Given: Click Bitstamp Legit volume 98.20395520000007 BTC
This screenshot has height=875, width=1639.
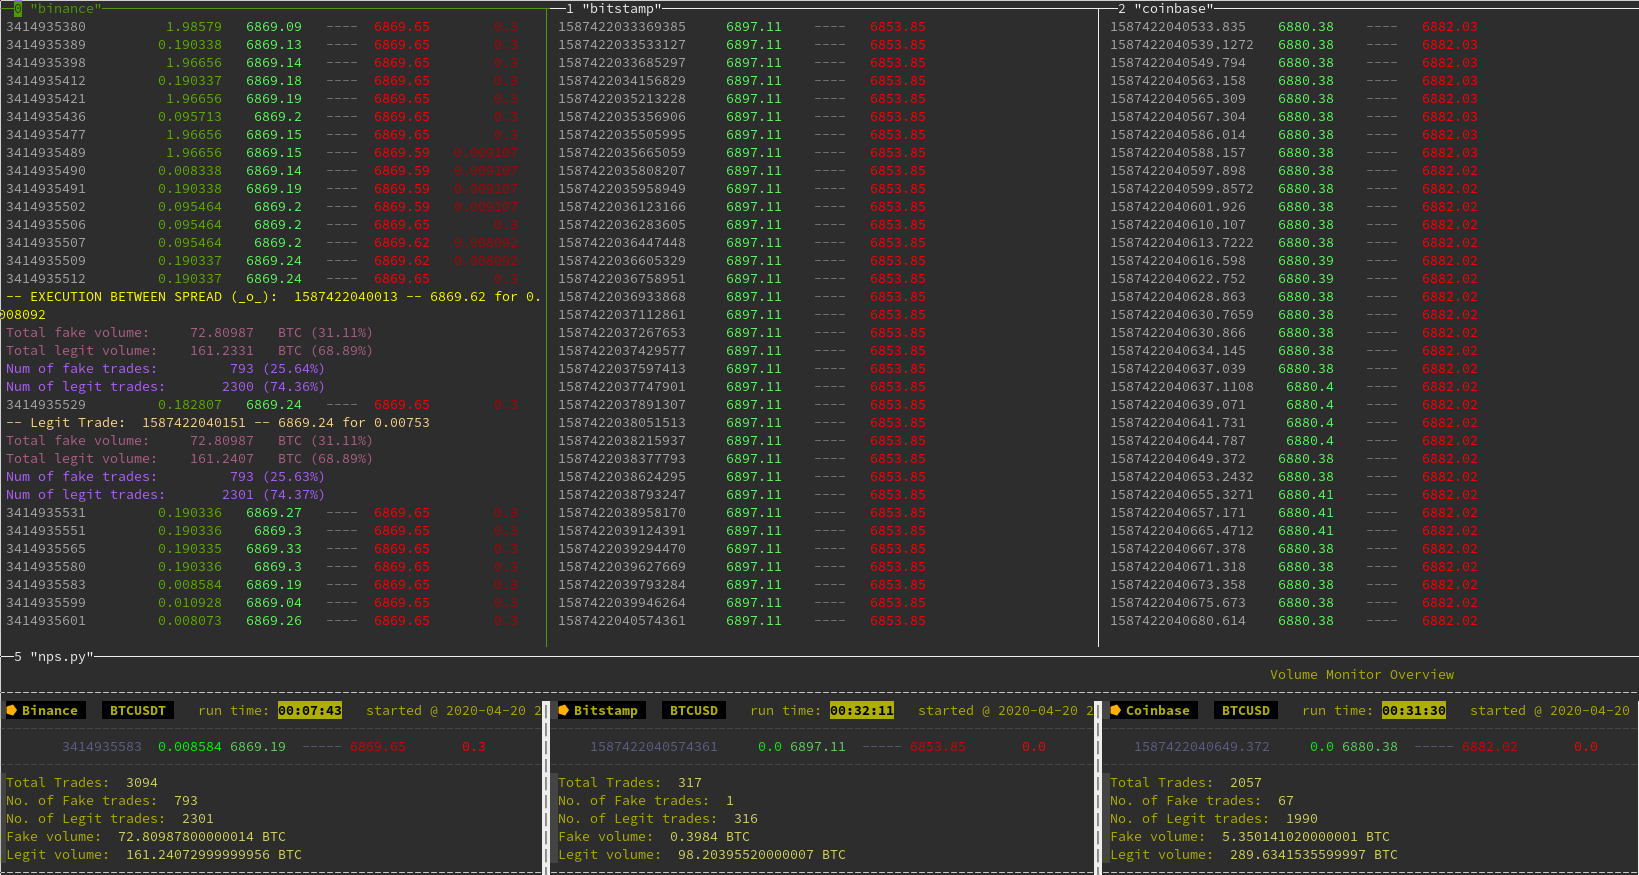Looking at the screenshot, I should coord(702,855).
